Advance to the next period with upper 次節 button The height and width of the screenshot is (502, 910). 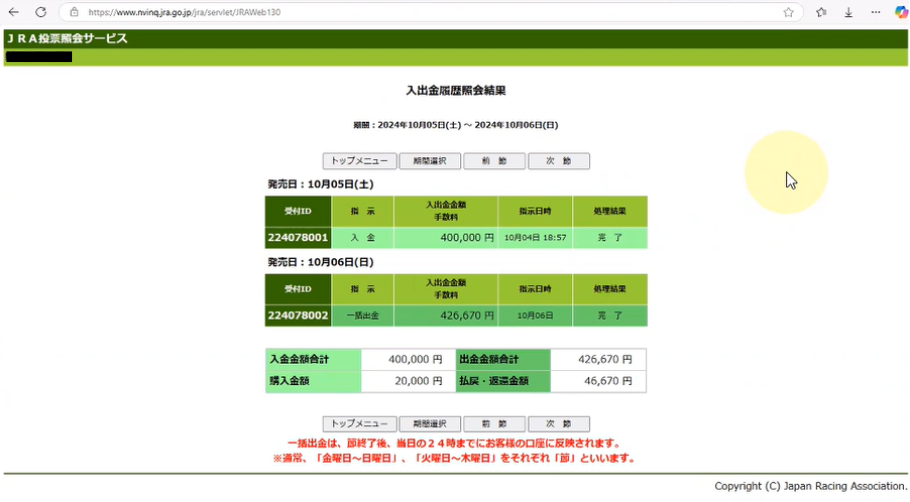pyautogui.click(x=559, y=161)
